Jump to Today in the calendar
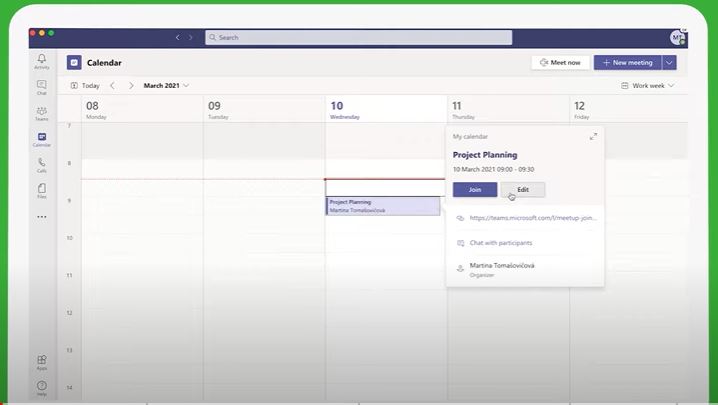718x405 pixels. 85,86
